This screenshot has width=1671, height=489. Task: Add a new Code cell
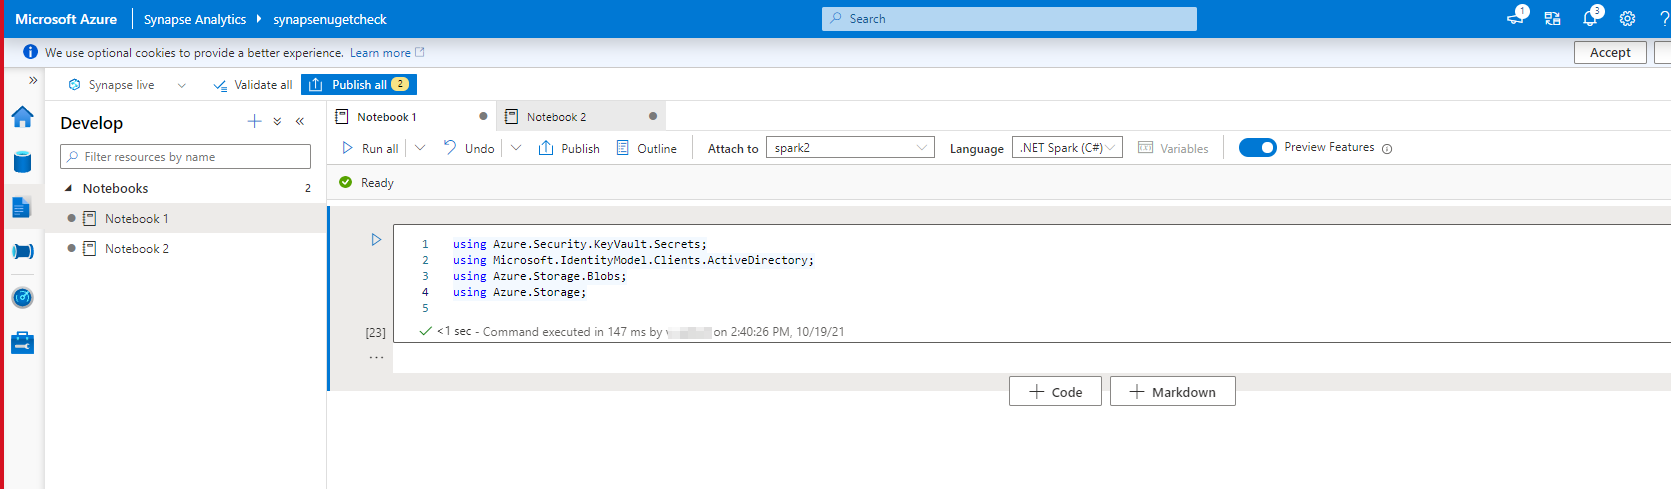coord(1055,392)
